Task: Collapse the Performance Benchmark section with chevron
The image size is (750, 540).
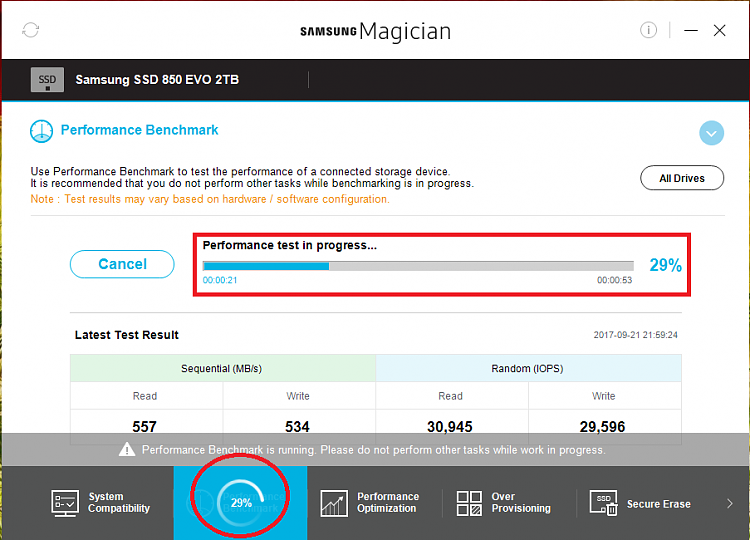Action: click(x=711, y=133)
